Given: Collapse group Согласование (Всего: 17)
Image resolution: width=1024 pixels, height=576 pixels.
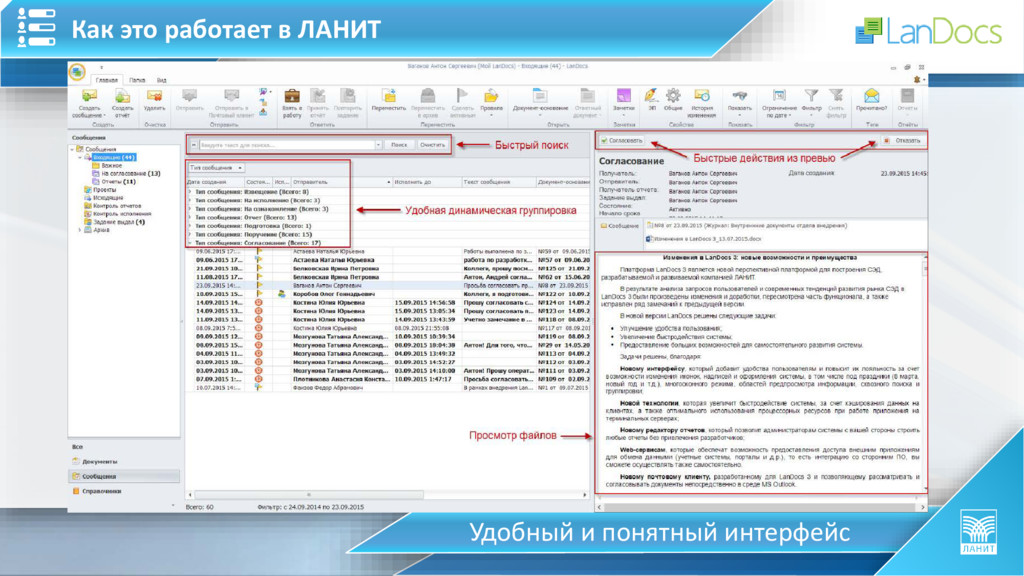Looking at the screenshot, I should (191, 243).
